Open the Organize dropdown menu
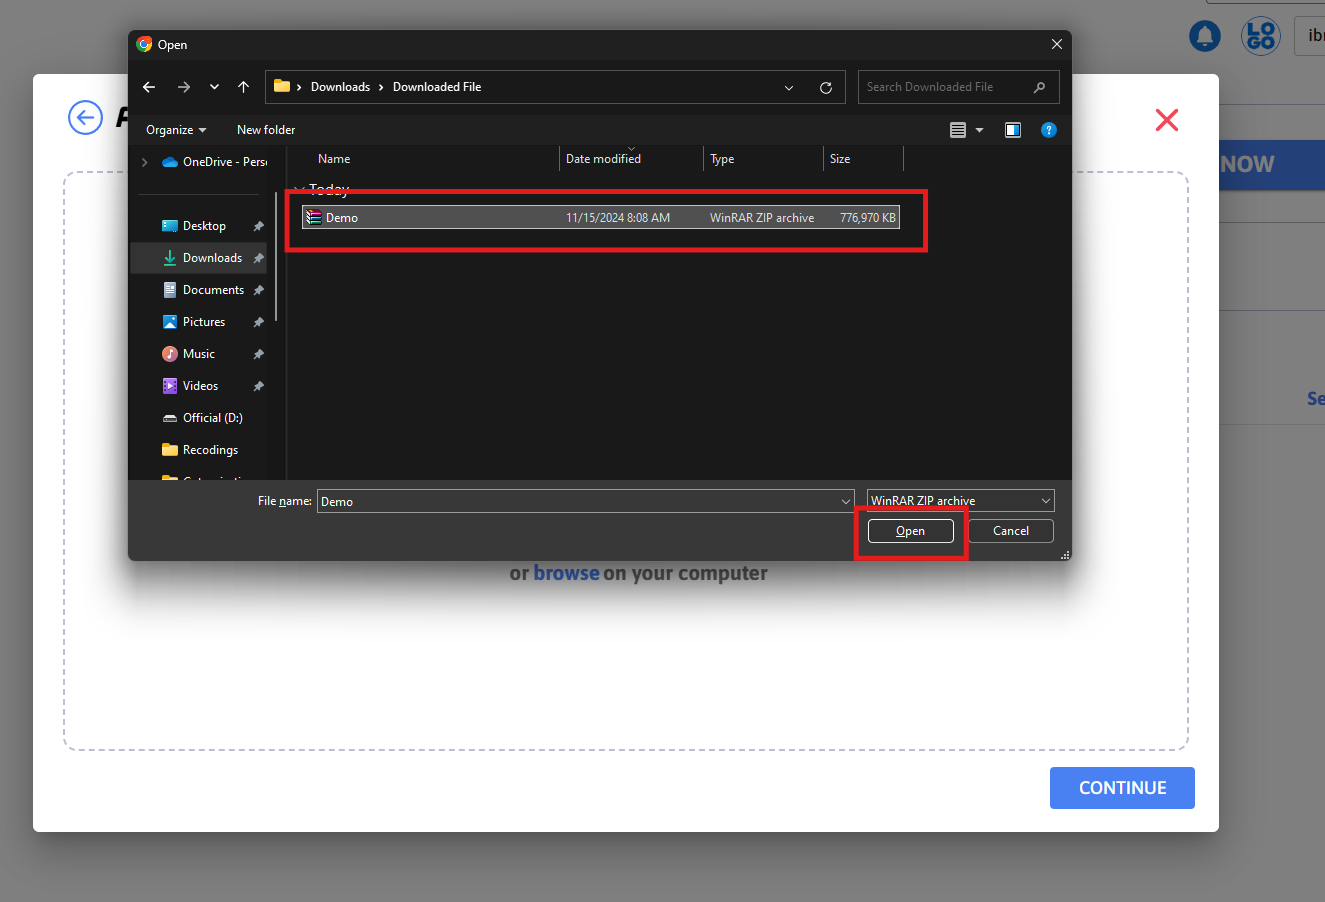The image size is (1325, 902). (x=176, y=130)
